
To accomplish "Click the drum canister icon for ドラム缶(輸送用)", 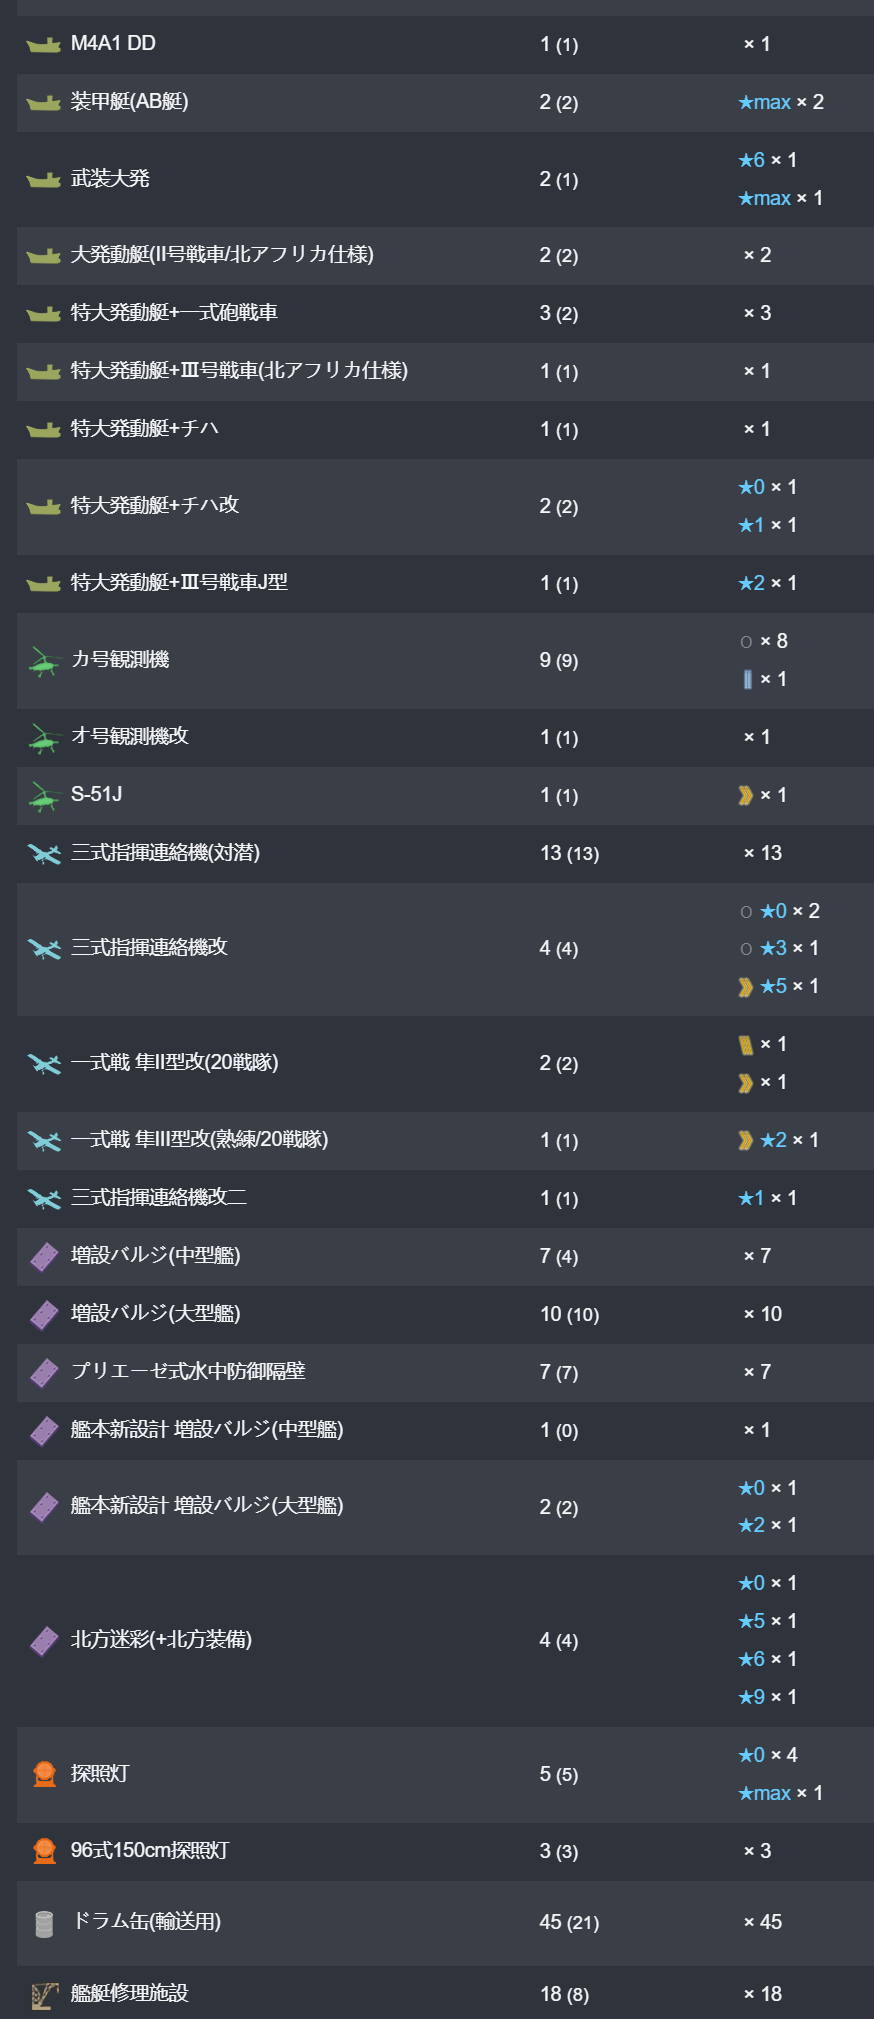I will (x=44, y=1923).
